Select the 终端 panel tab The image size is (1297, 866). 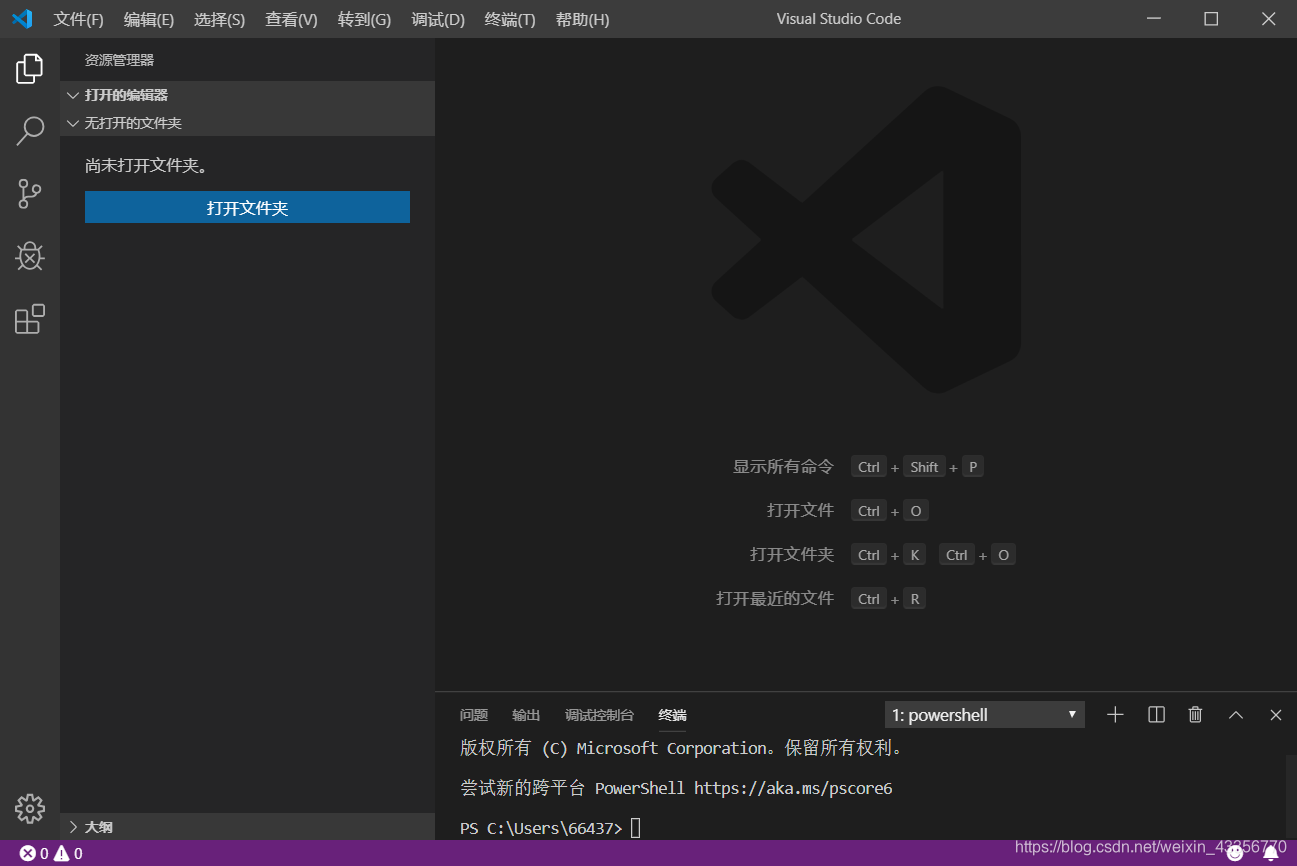672,715
